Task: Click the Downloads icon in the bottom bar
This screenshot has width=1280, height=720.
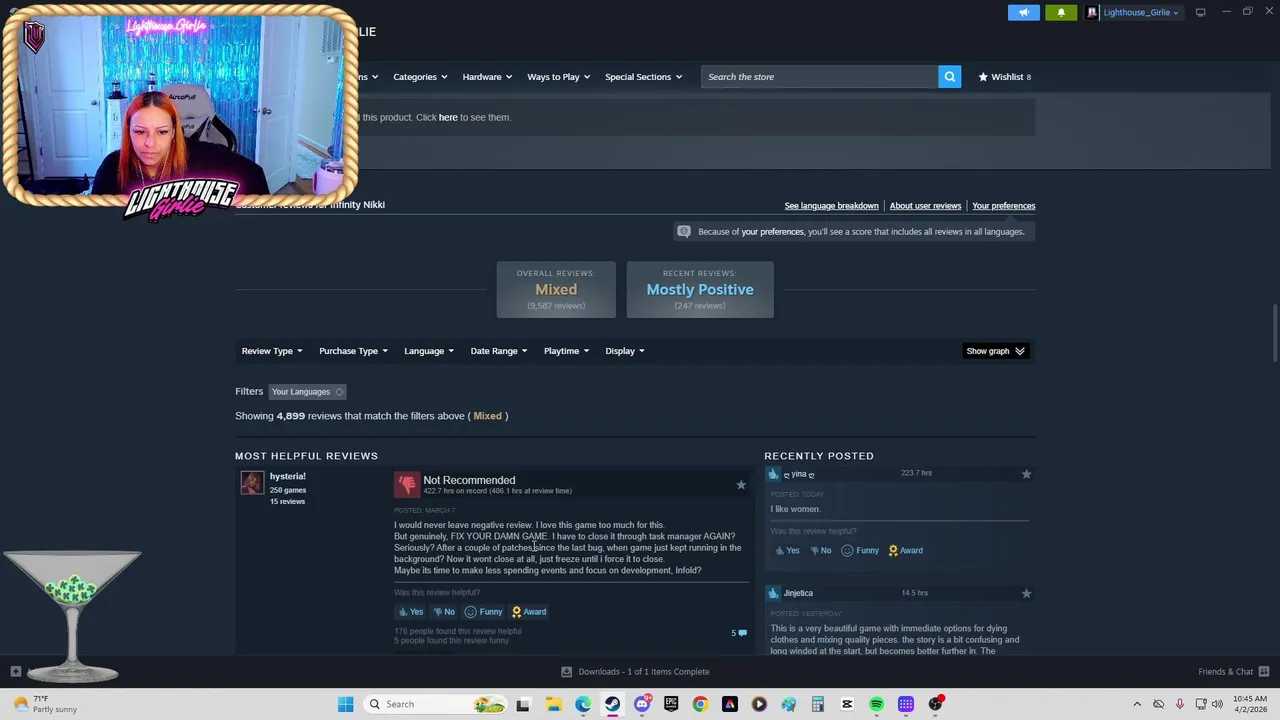Action: [566, 672]
